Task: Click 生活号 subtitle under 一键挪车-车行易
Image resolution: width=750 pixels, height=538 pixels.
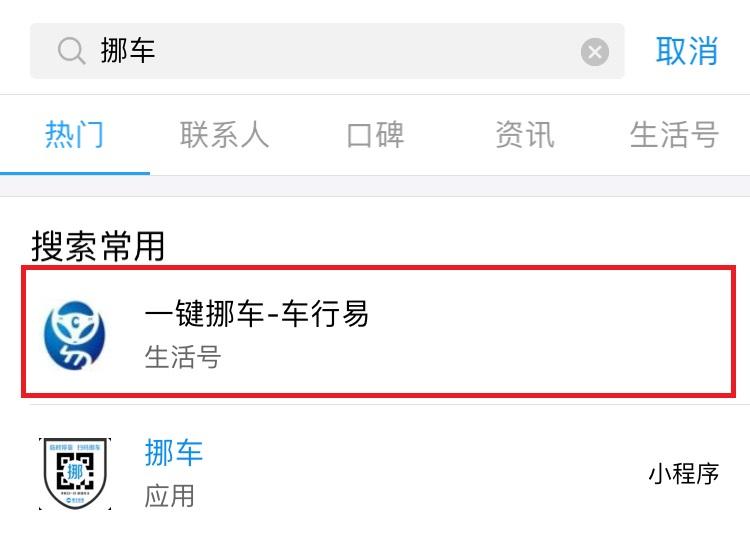Action: pos(183,357)
